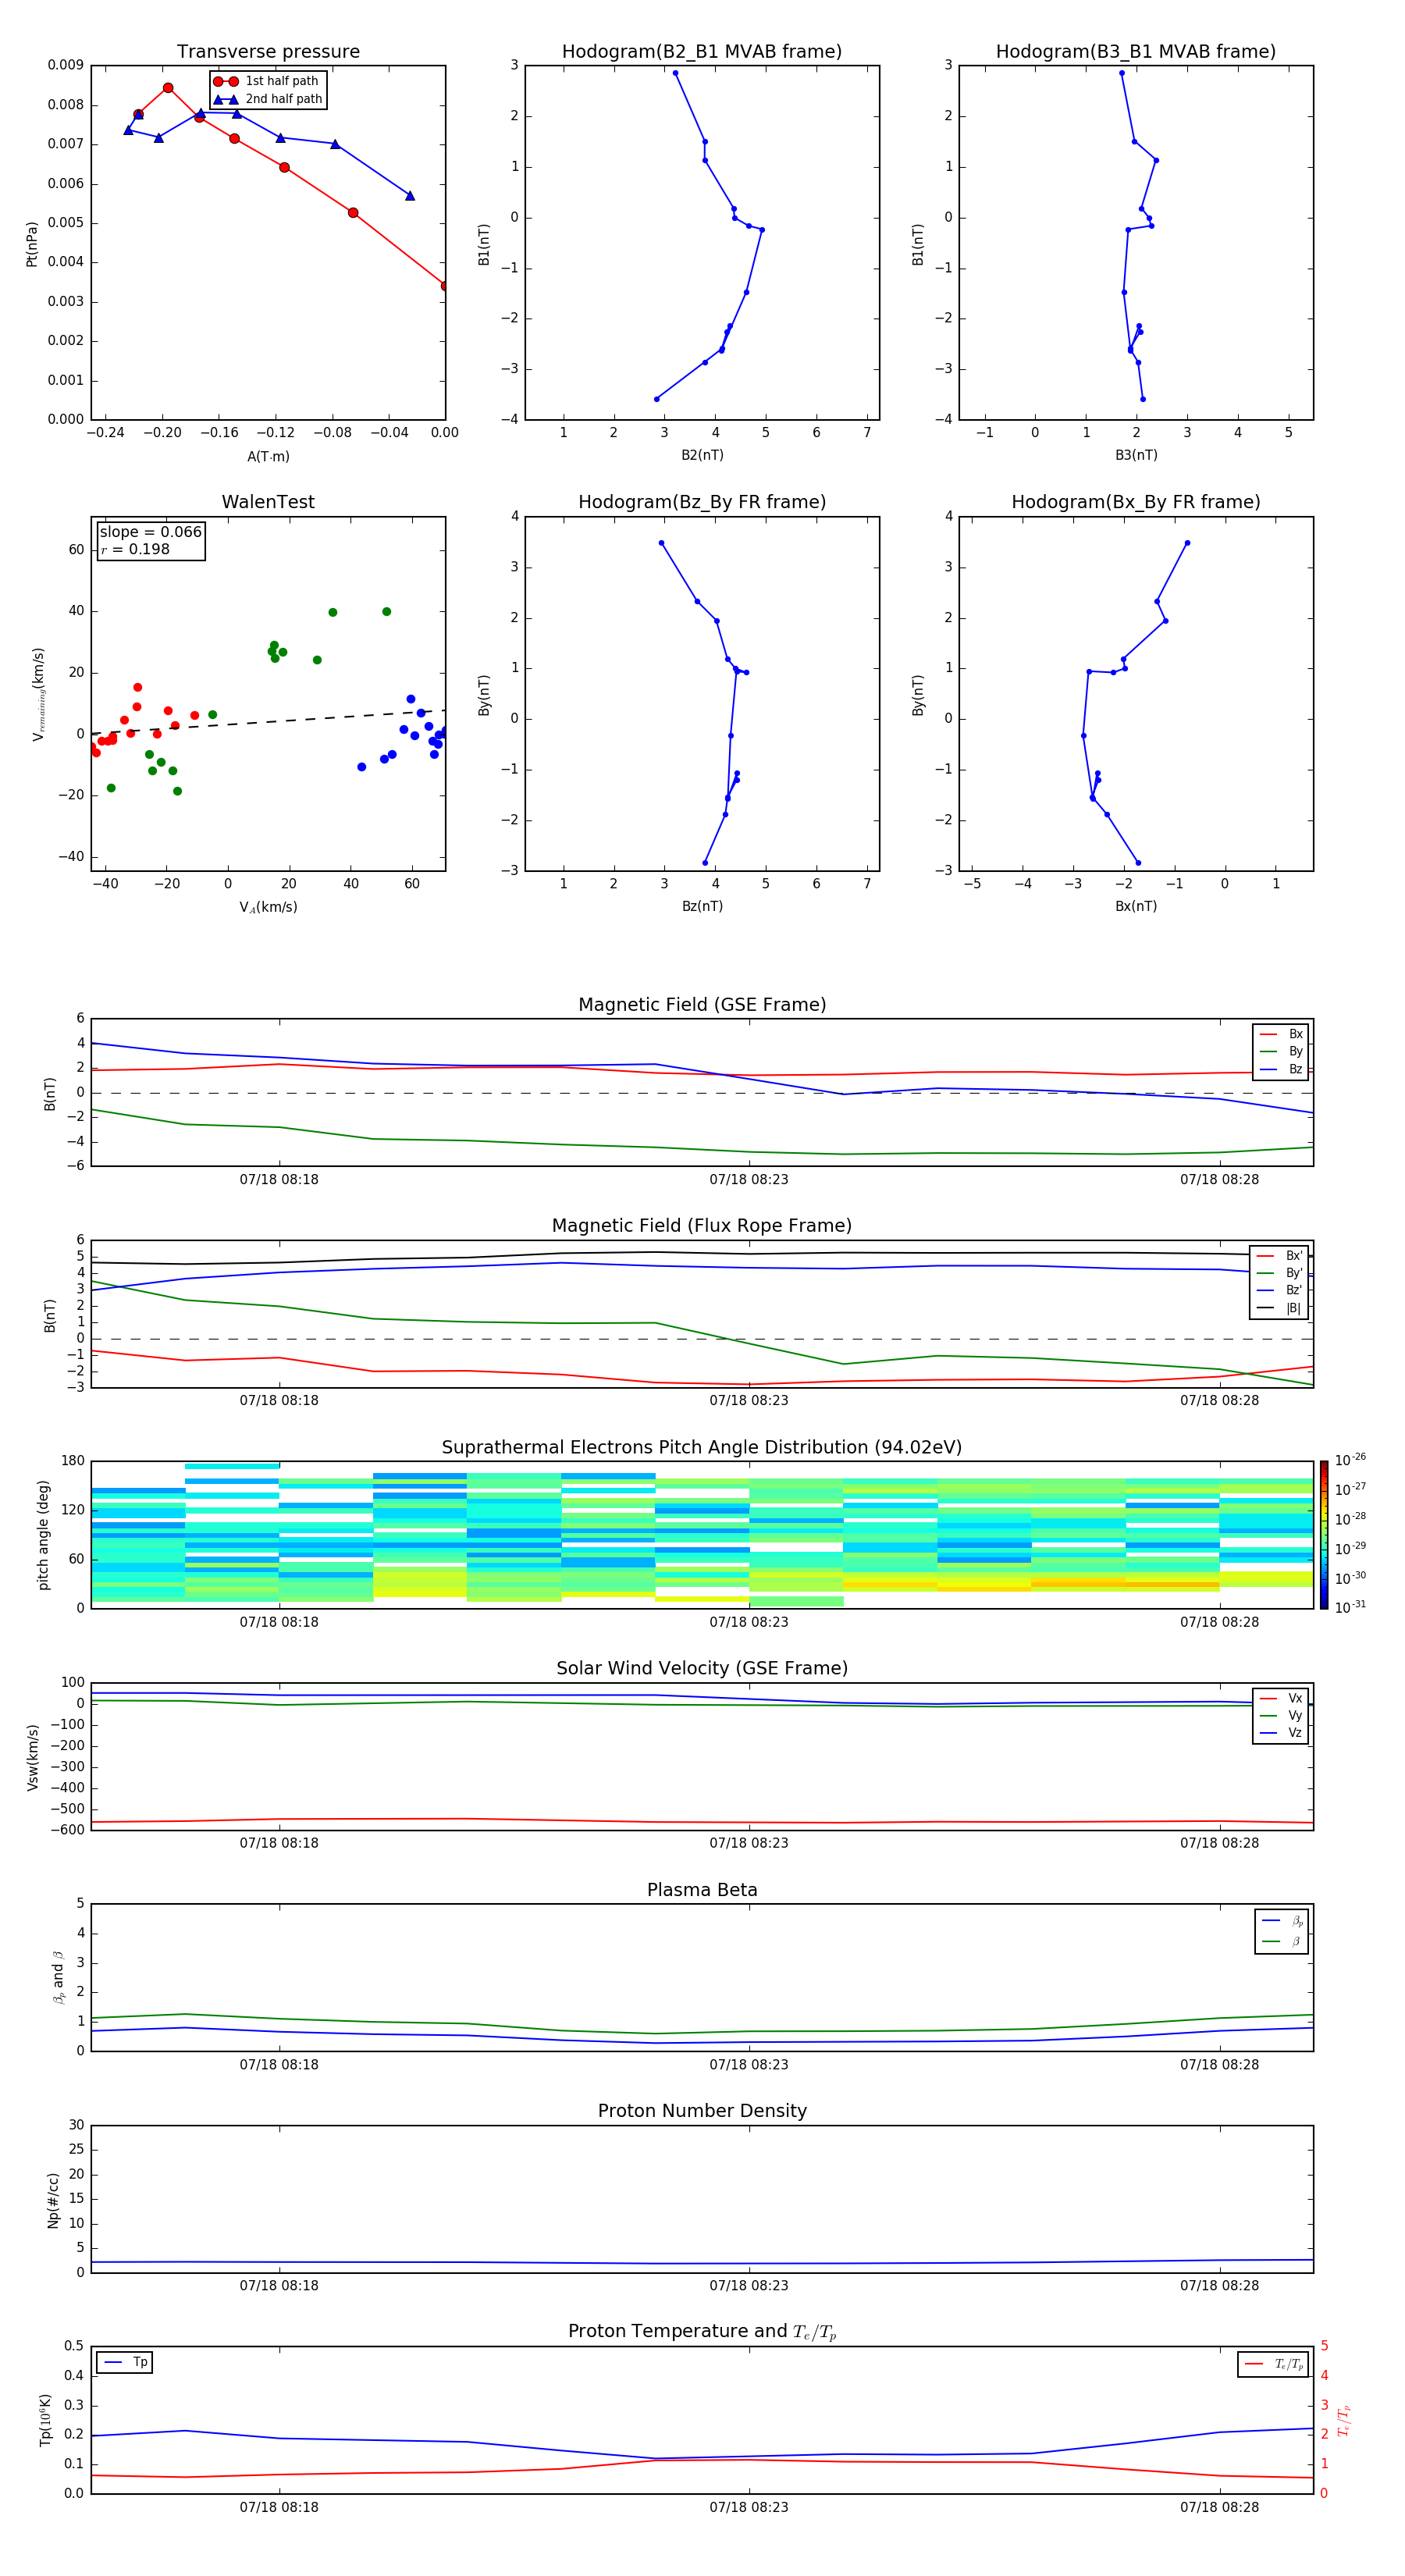Click 'Hodogram(B2_B1 MVAB frame)' title
This screenshot has width=1405, height=2576.
(x=702, y=51)
